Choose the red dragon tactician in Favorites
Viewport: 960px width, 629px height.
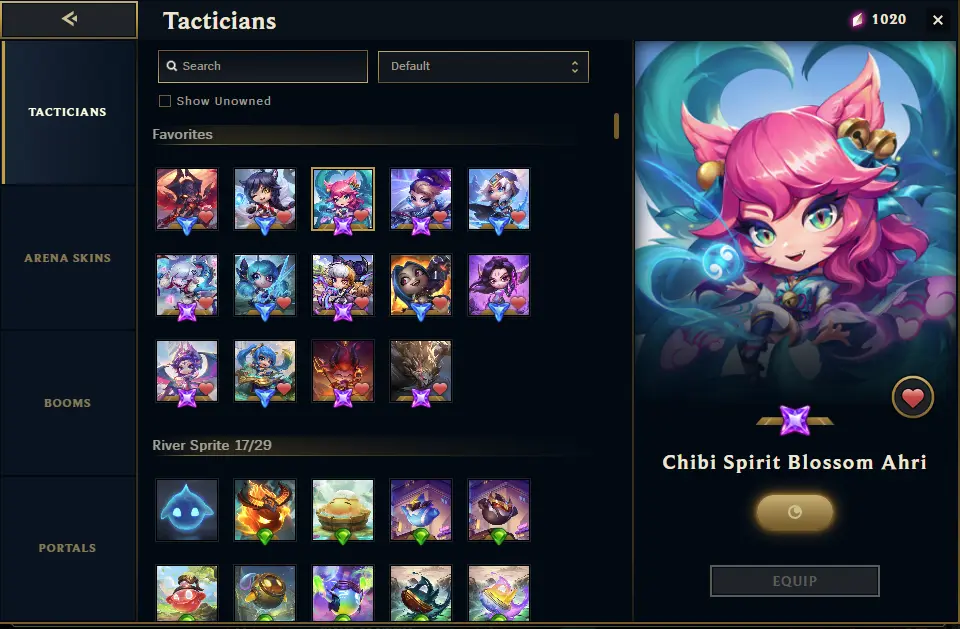tap(187, 199)
